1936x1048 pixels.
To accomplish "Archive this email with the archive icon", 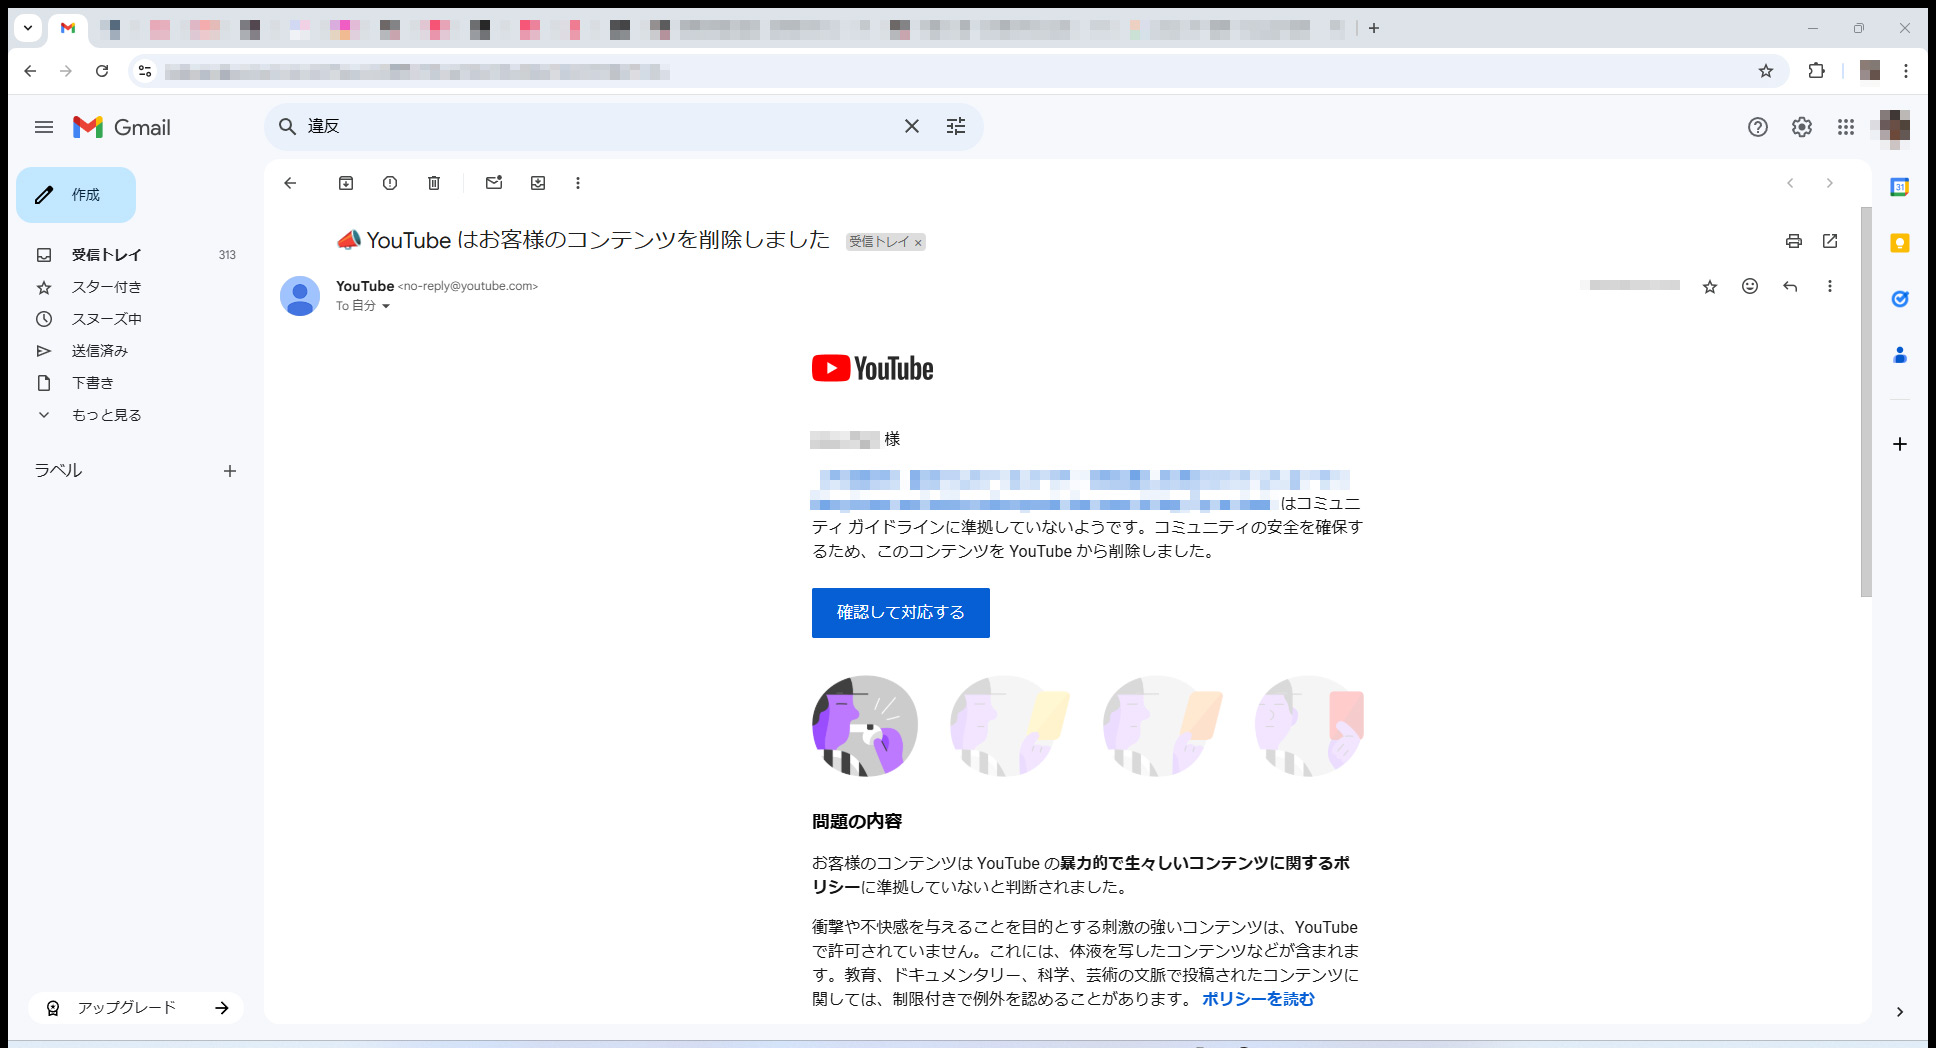I will click(346, 183).
